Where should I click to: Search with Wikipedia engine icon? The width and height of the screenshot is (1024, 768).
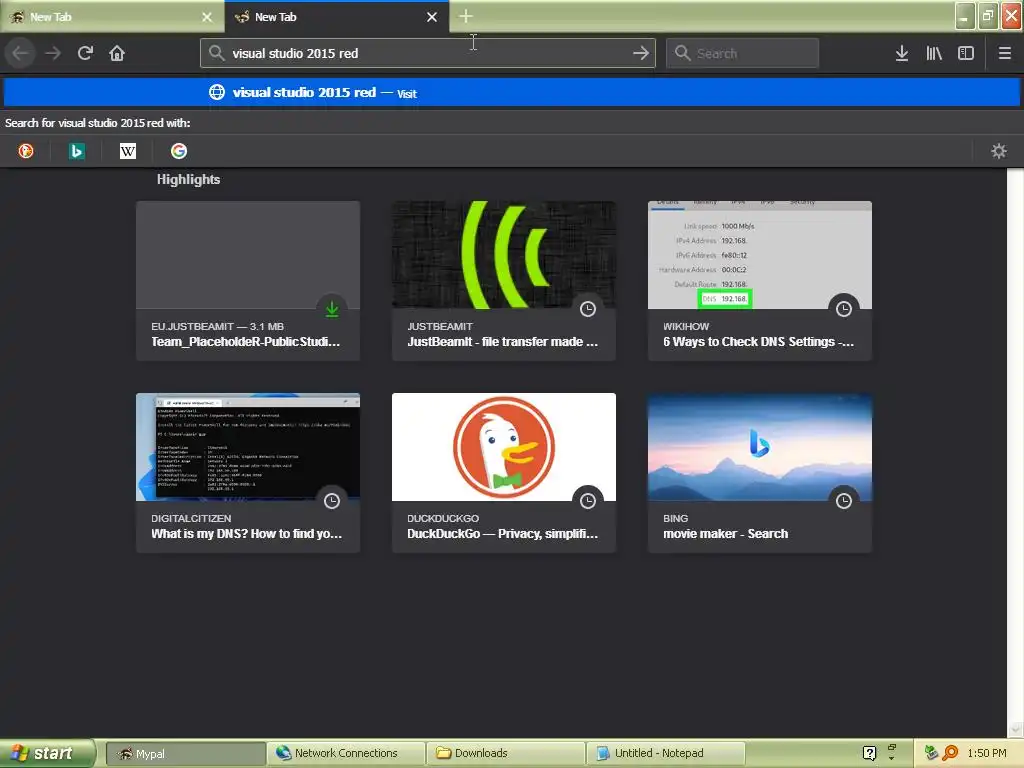point(128,152)
